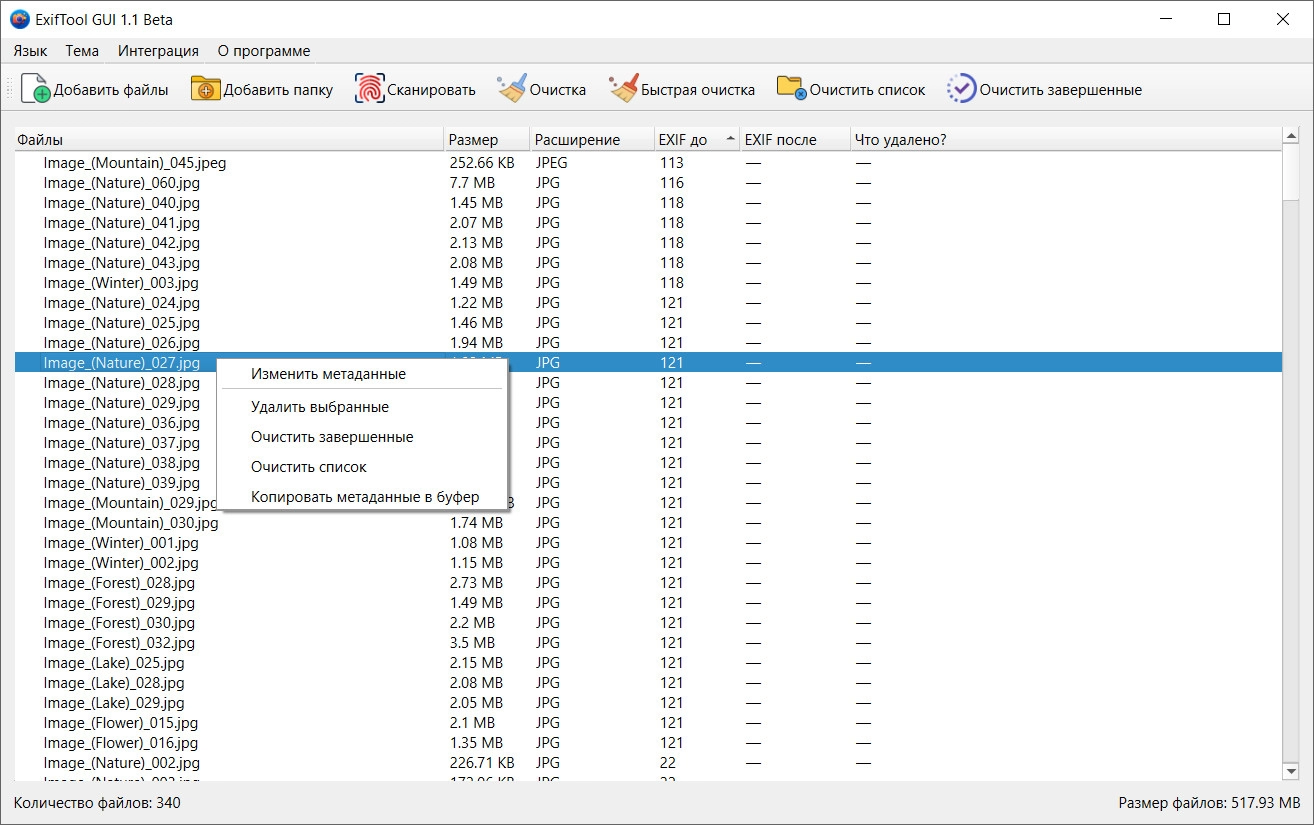Click the Добавить папку folder icon
The image size is (1314, 825).
[x=205, y=89]
